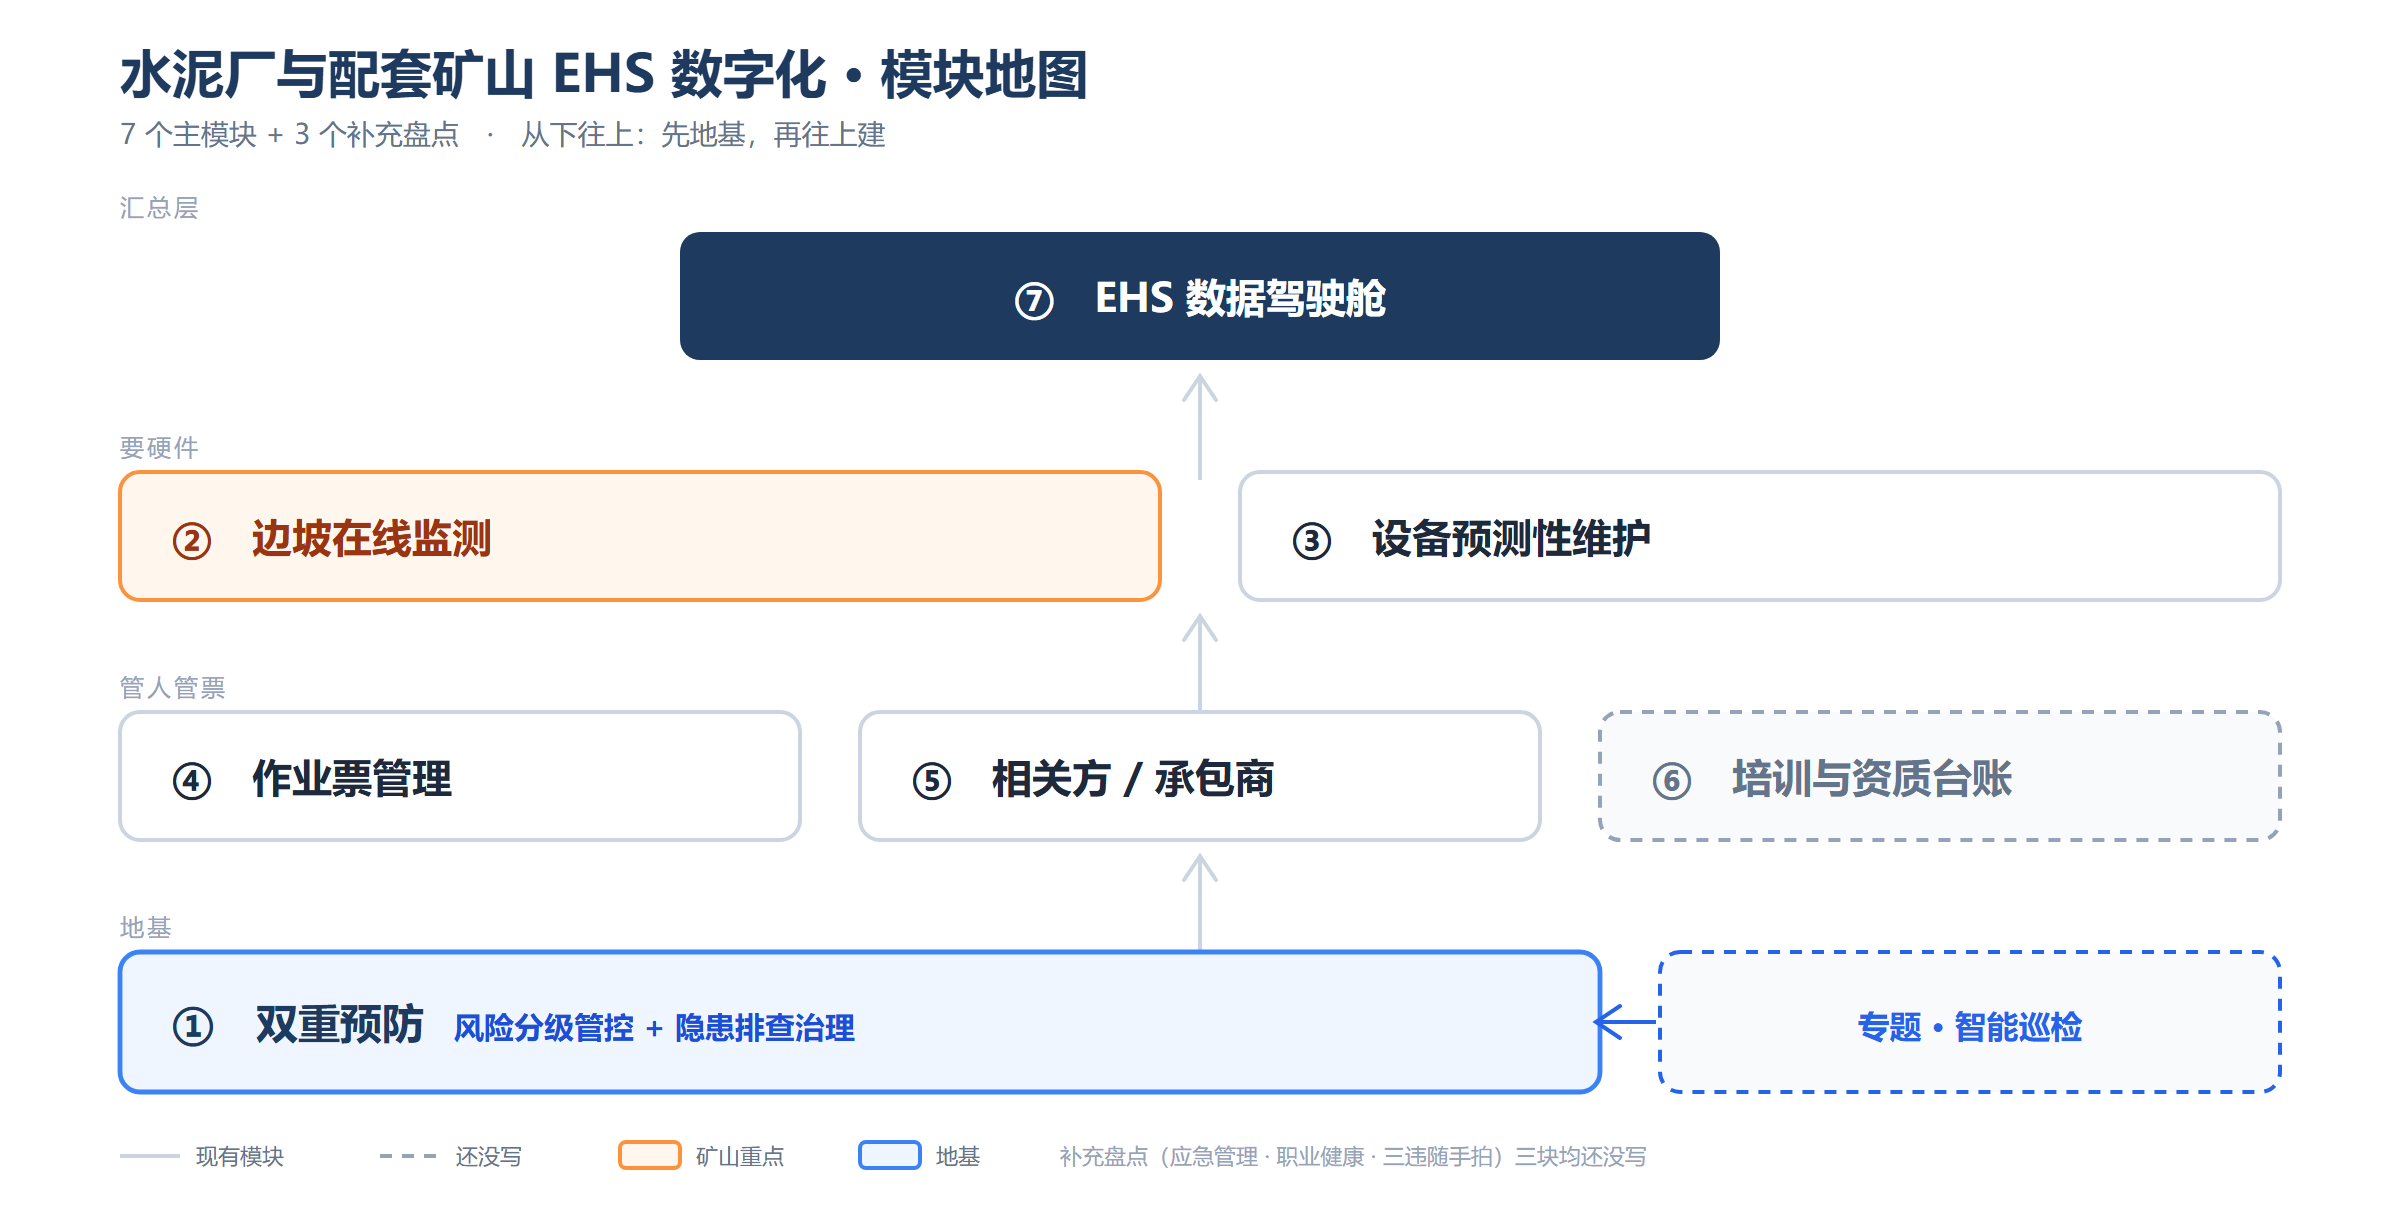Click the circled number ⑥ icon
The height and width of the screenshot is (1208, 2400).
1672,781
